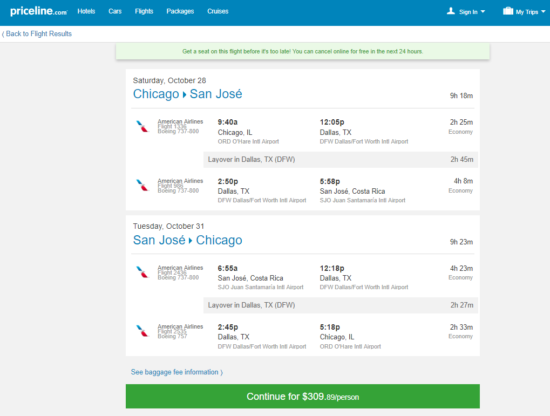Click American Airlines logo for Chicago to Dallas flight
550x416 pixels.
pyautogui.click(x=142, y=126)
